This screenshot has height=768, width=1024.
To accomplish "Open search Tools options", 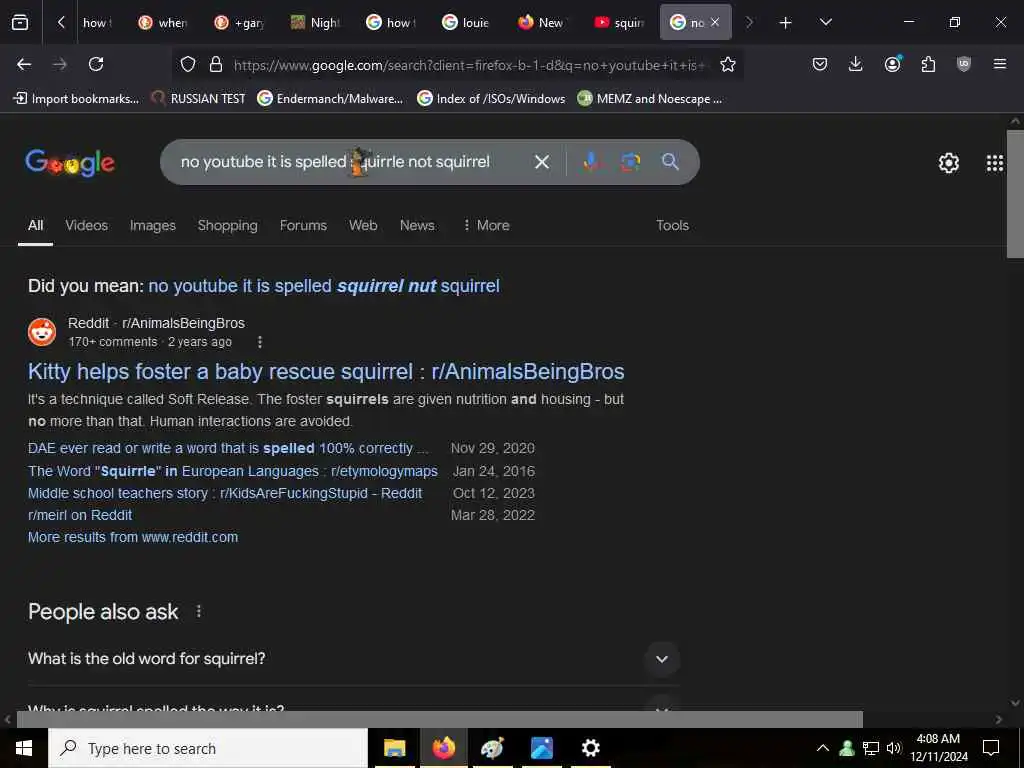I will tap(672, 225).
